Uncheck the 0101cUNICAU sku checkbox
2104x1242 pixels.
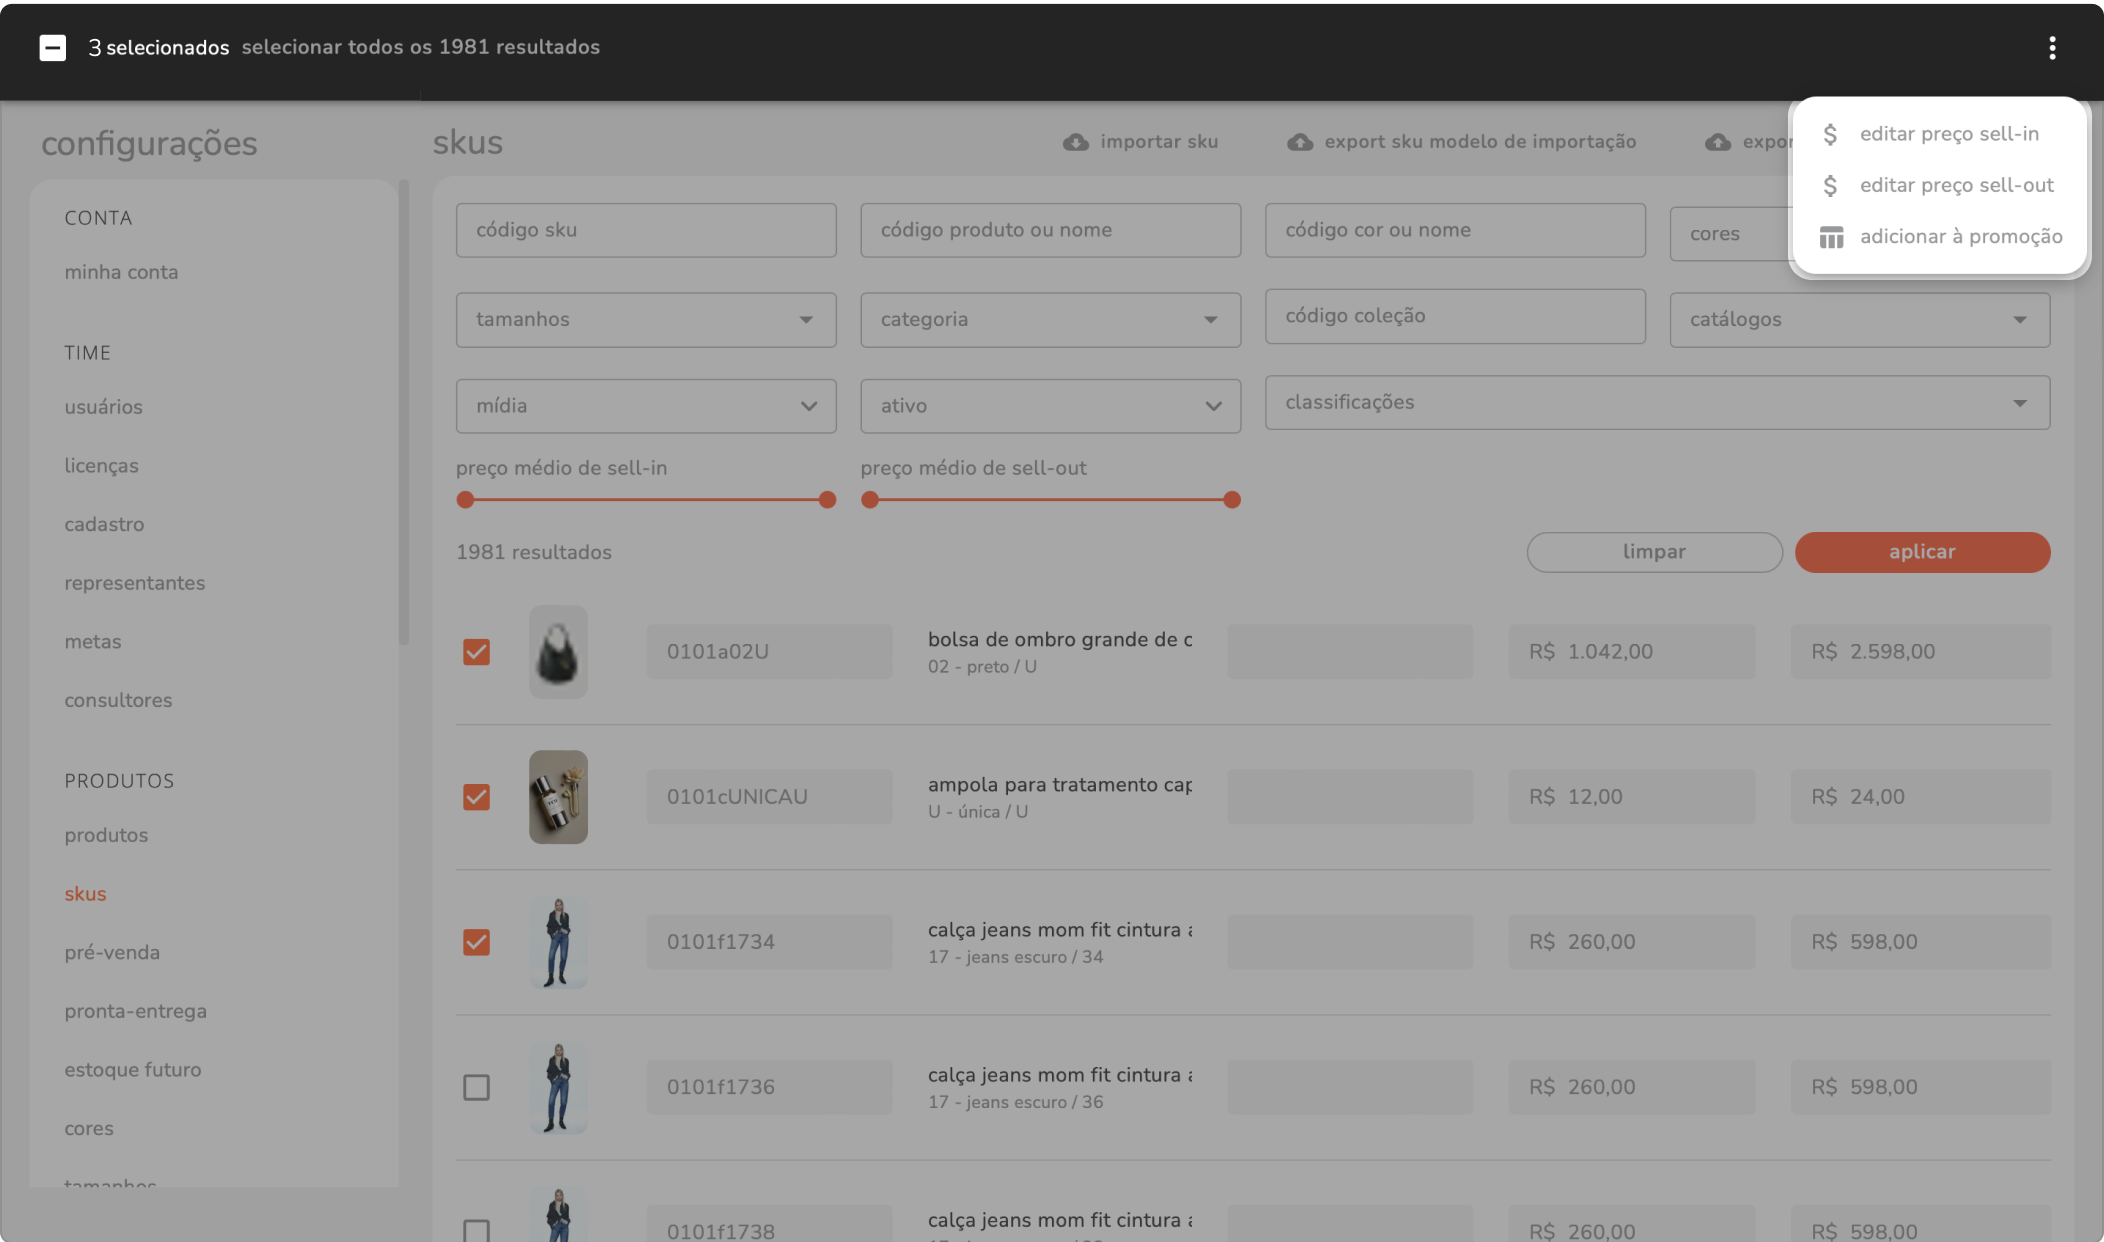(x=477, y=797)
